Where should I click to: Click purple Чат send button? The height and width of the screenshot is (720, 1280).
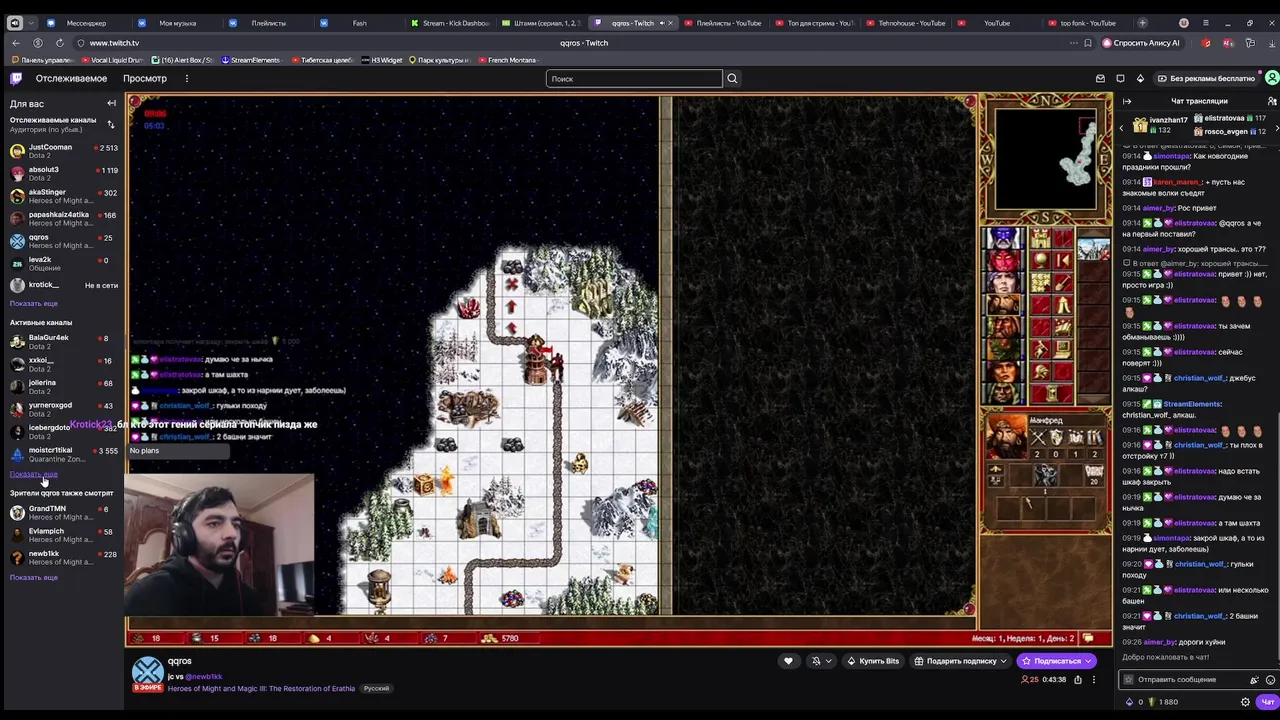pyautogui.click(x=1268, y=702)
